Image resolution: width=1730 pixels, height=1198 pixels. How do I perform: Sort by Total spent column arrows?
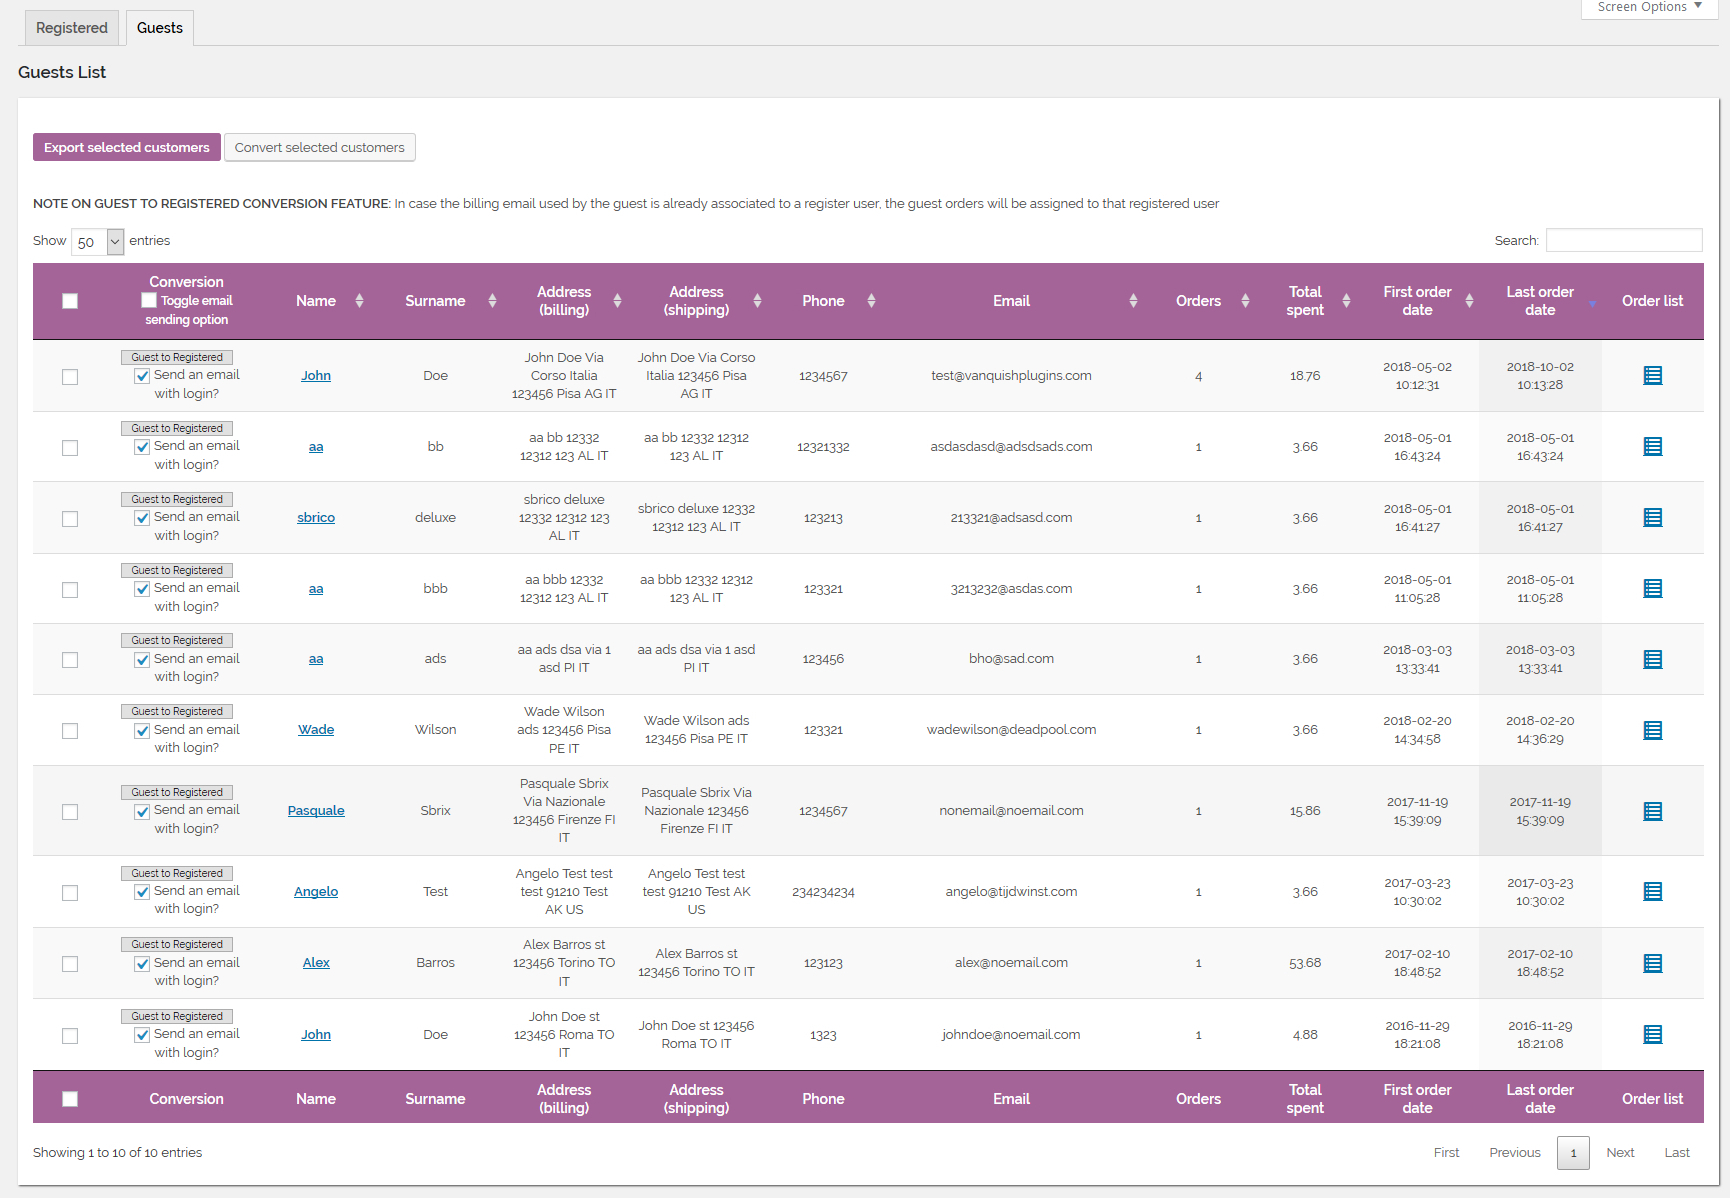pos(1346,301)
